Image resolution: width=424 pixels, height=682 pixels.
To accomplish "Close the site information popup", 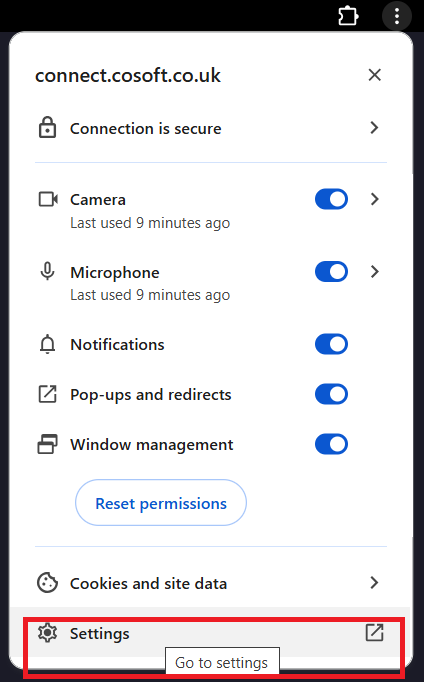I will pyautogui.click(x=374, y=75).
